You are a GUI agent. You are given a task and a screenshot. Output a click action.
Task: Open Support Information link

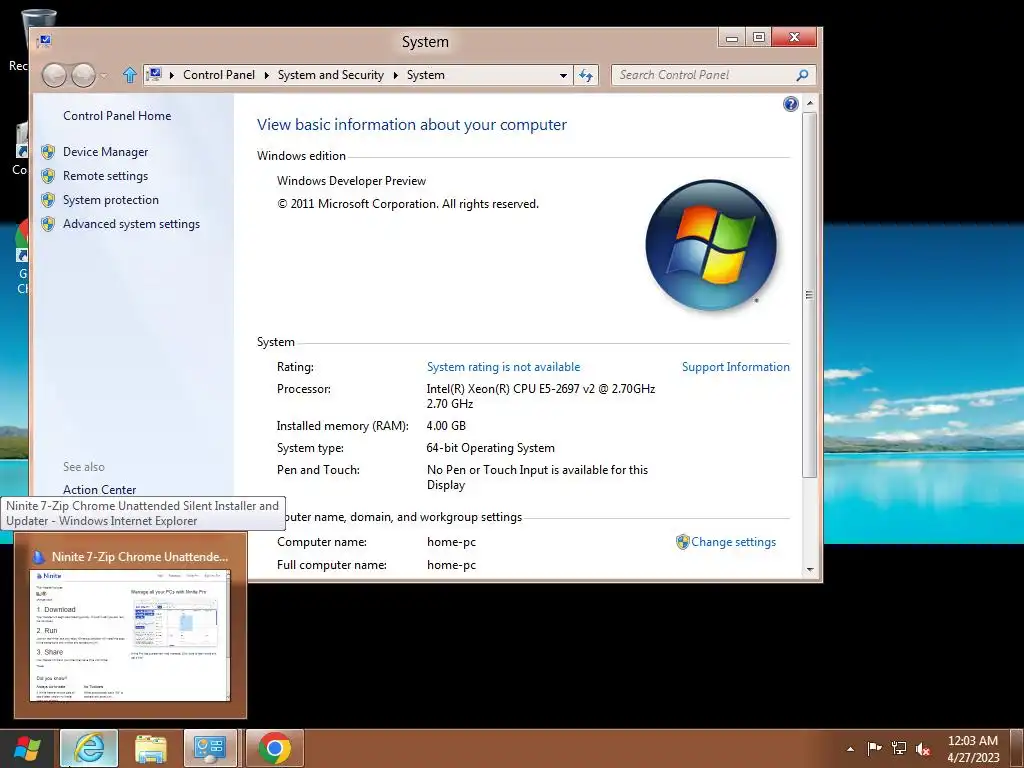point(735,367)
